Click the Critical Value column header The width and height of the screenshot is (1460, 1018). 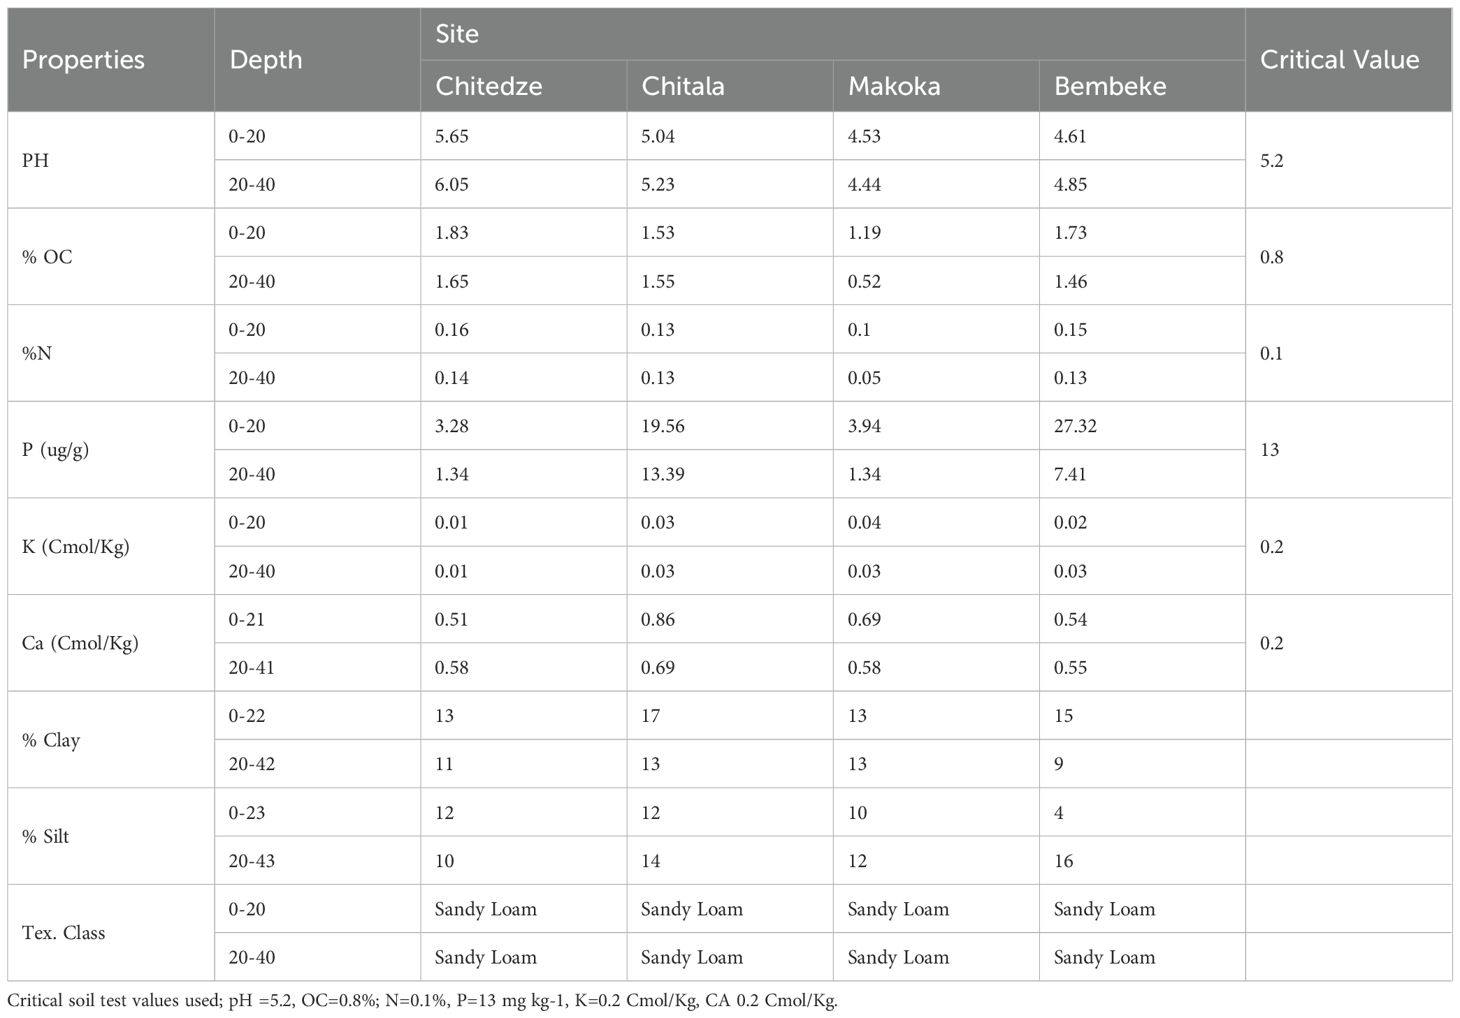point(1339,60)
